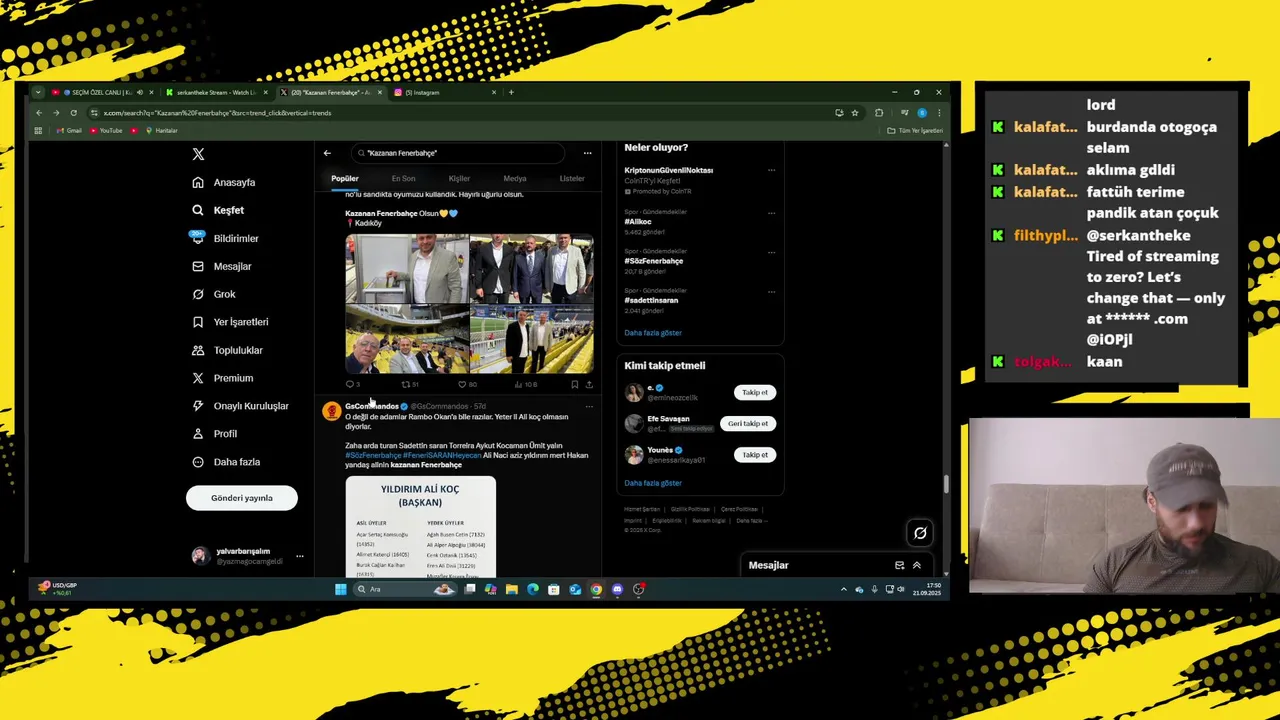This screenshot has height=720, width=1280.
Task: Open options for the #sadettinsaran trend
Action: 771,291
